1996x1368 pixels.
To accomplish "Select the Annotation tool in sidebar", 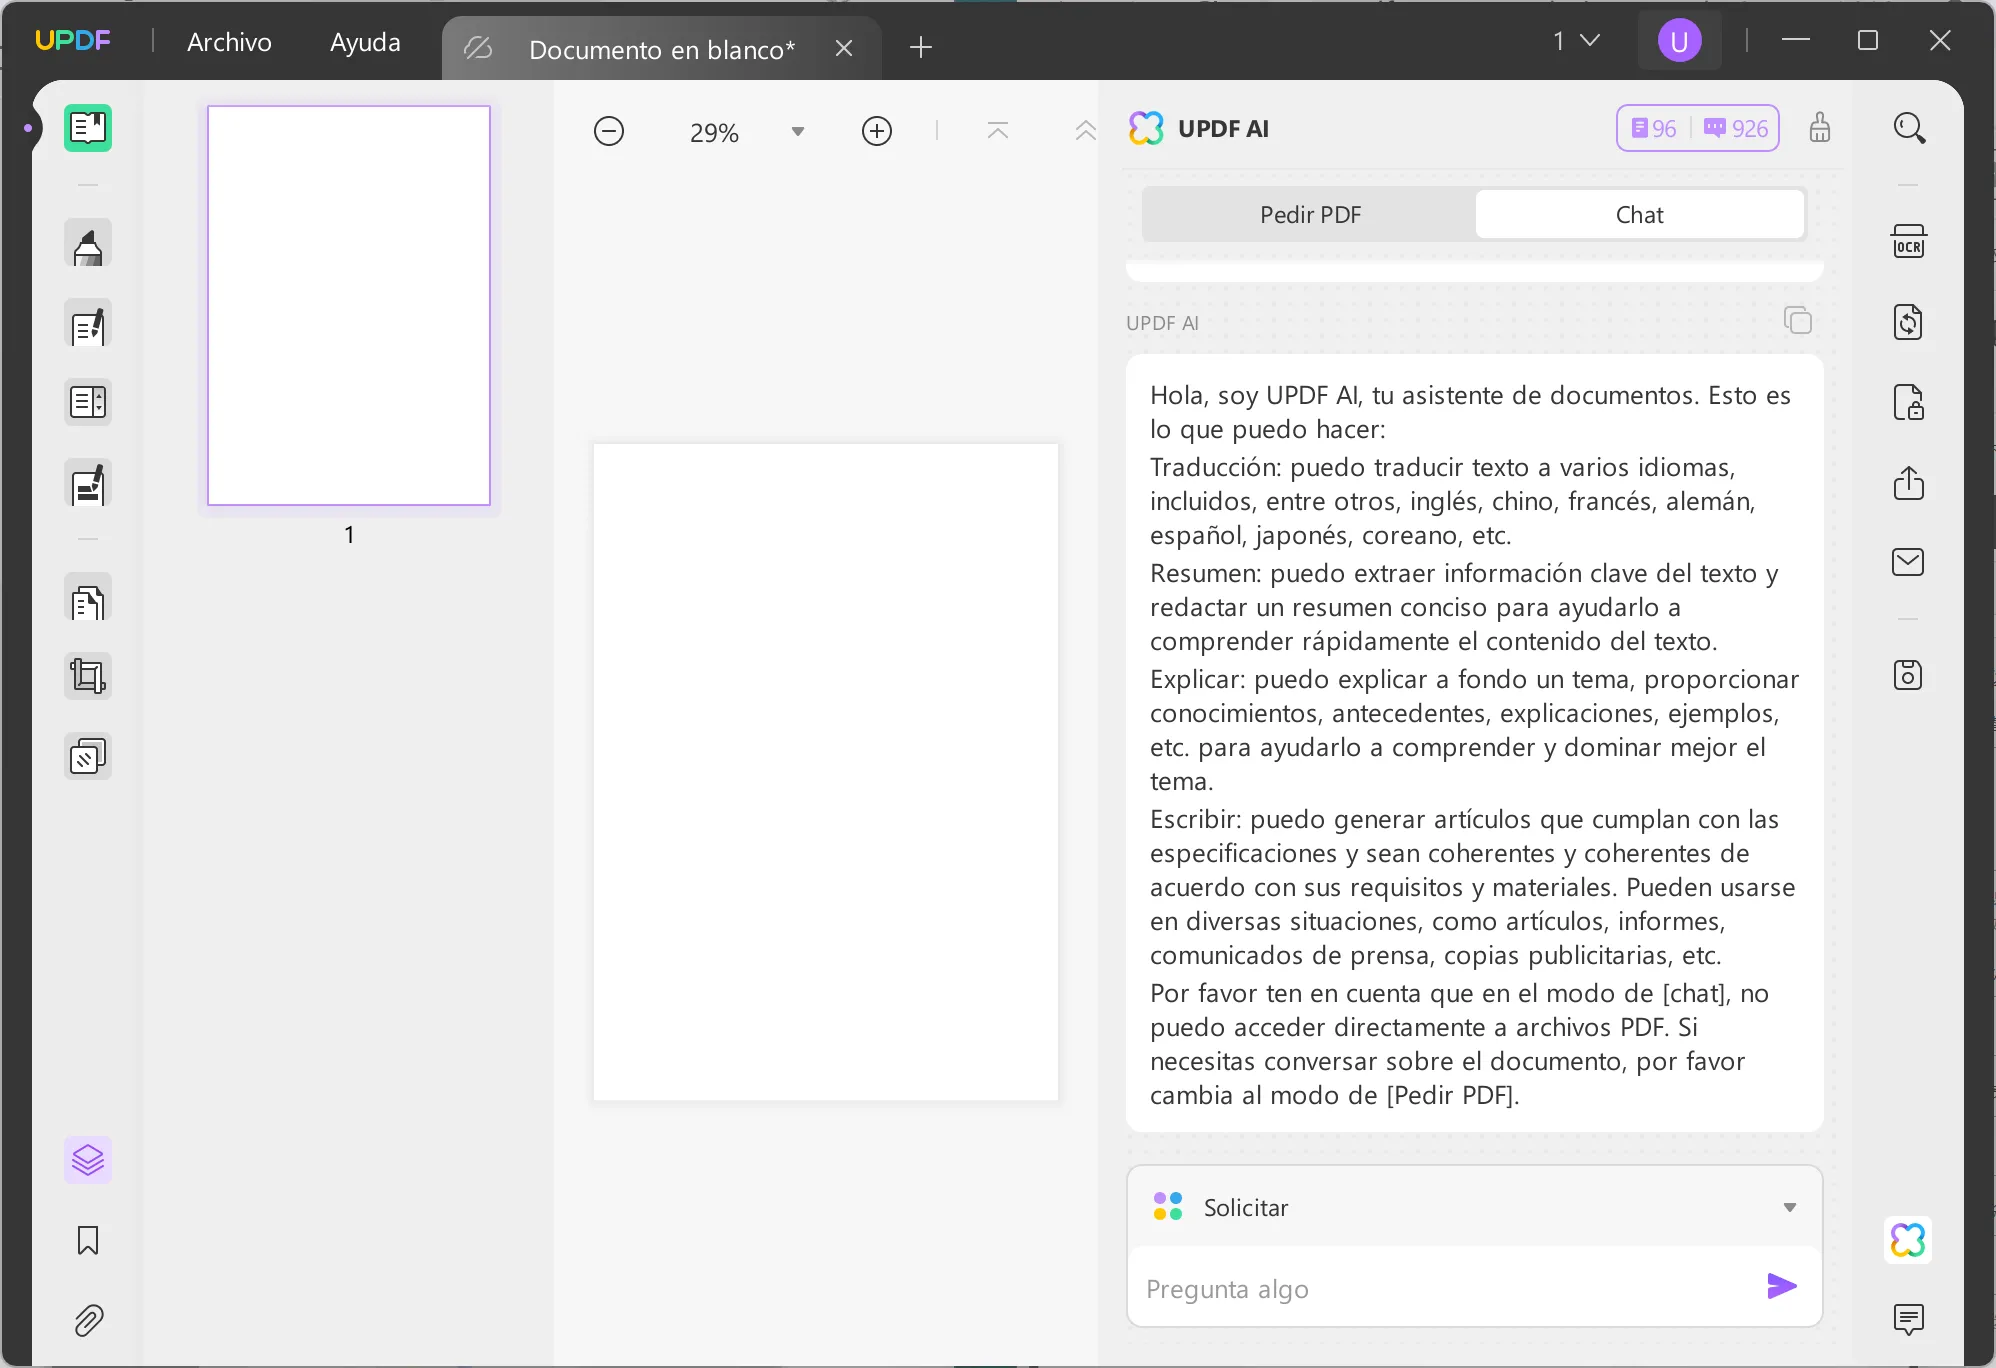I will point(86,246).
